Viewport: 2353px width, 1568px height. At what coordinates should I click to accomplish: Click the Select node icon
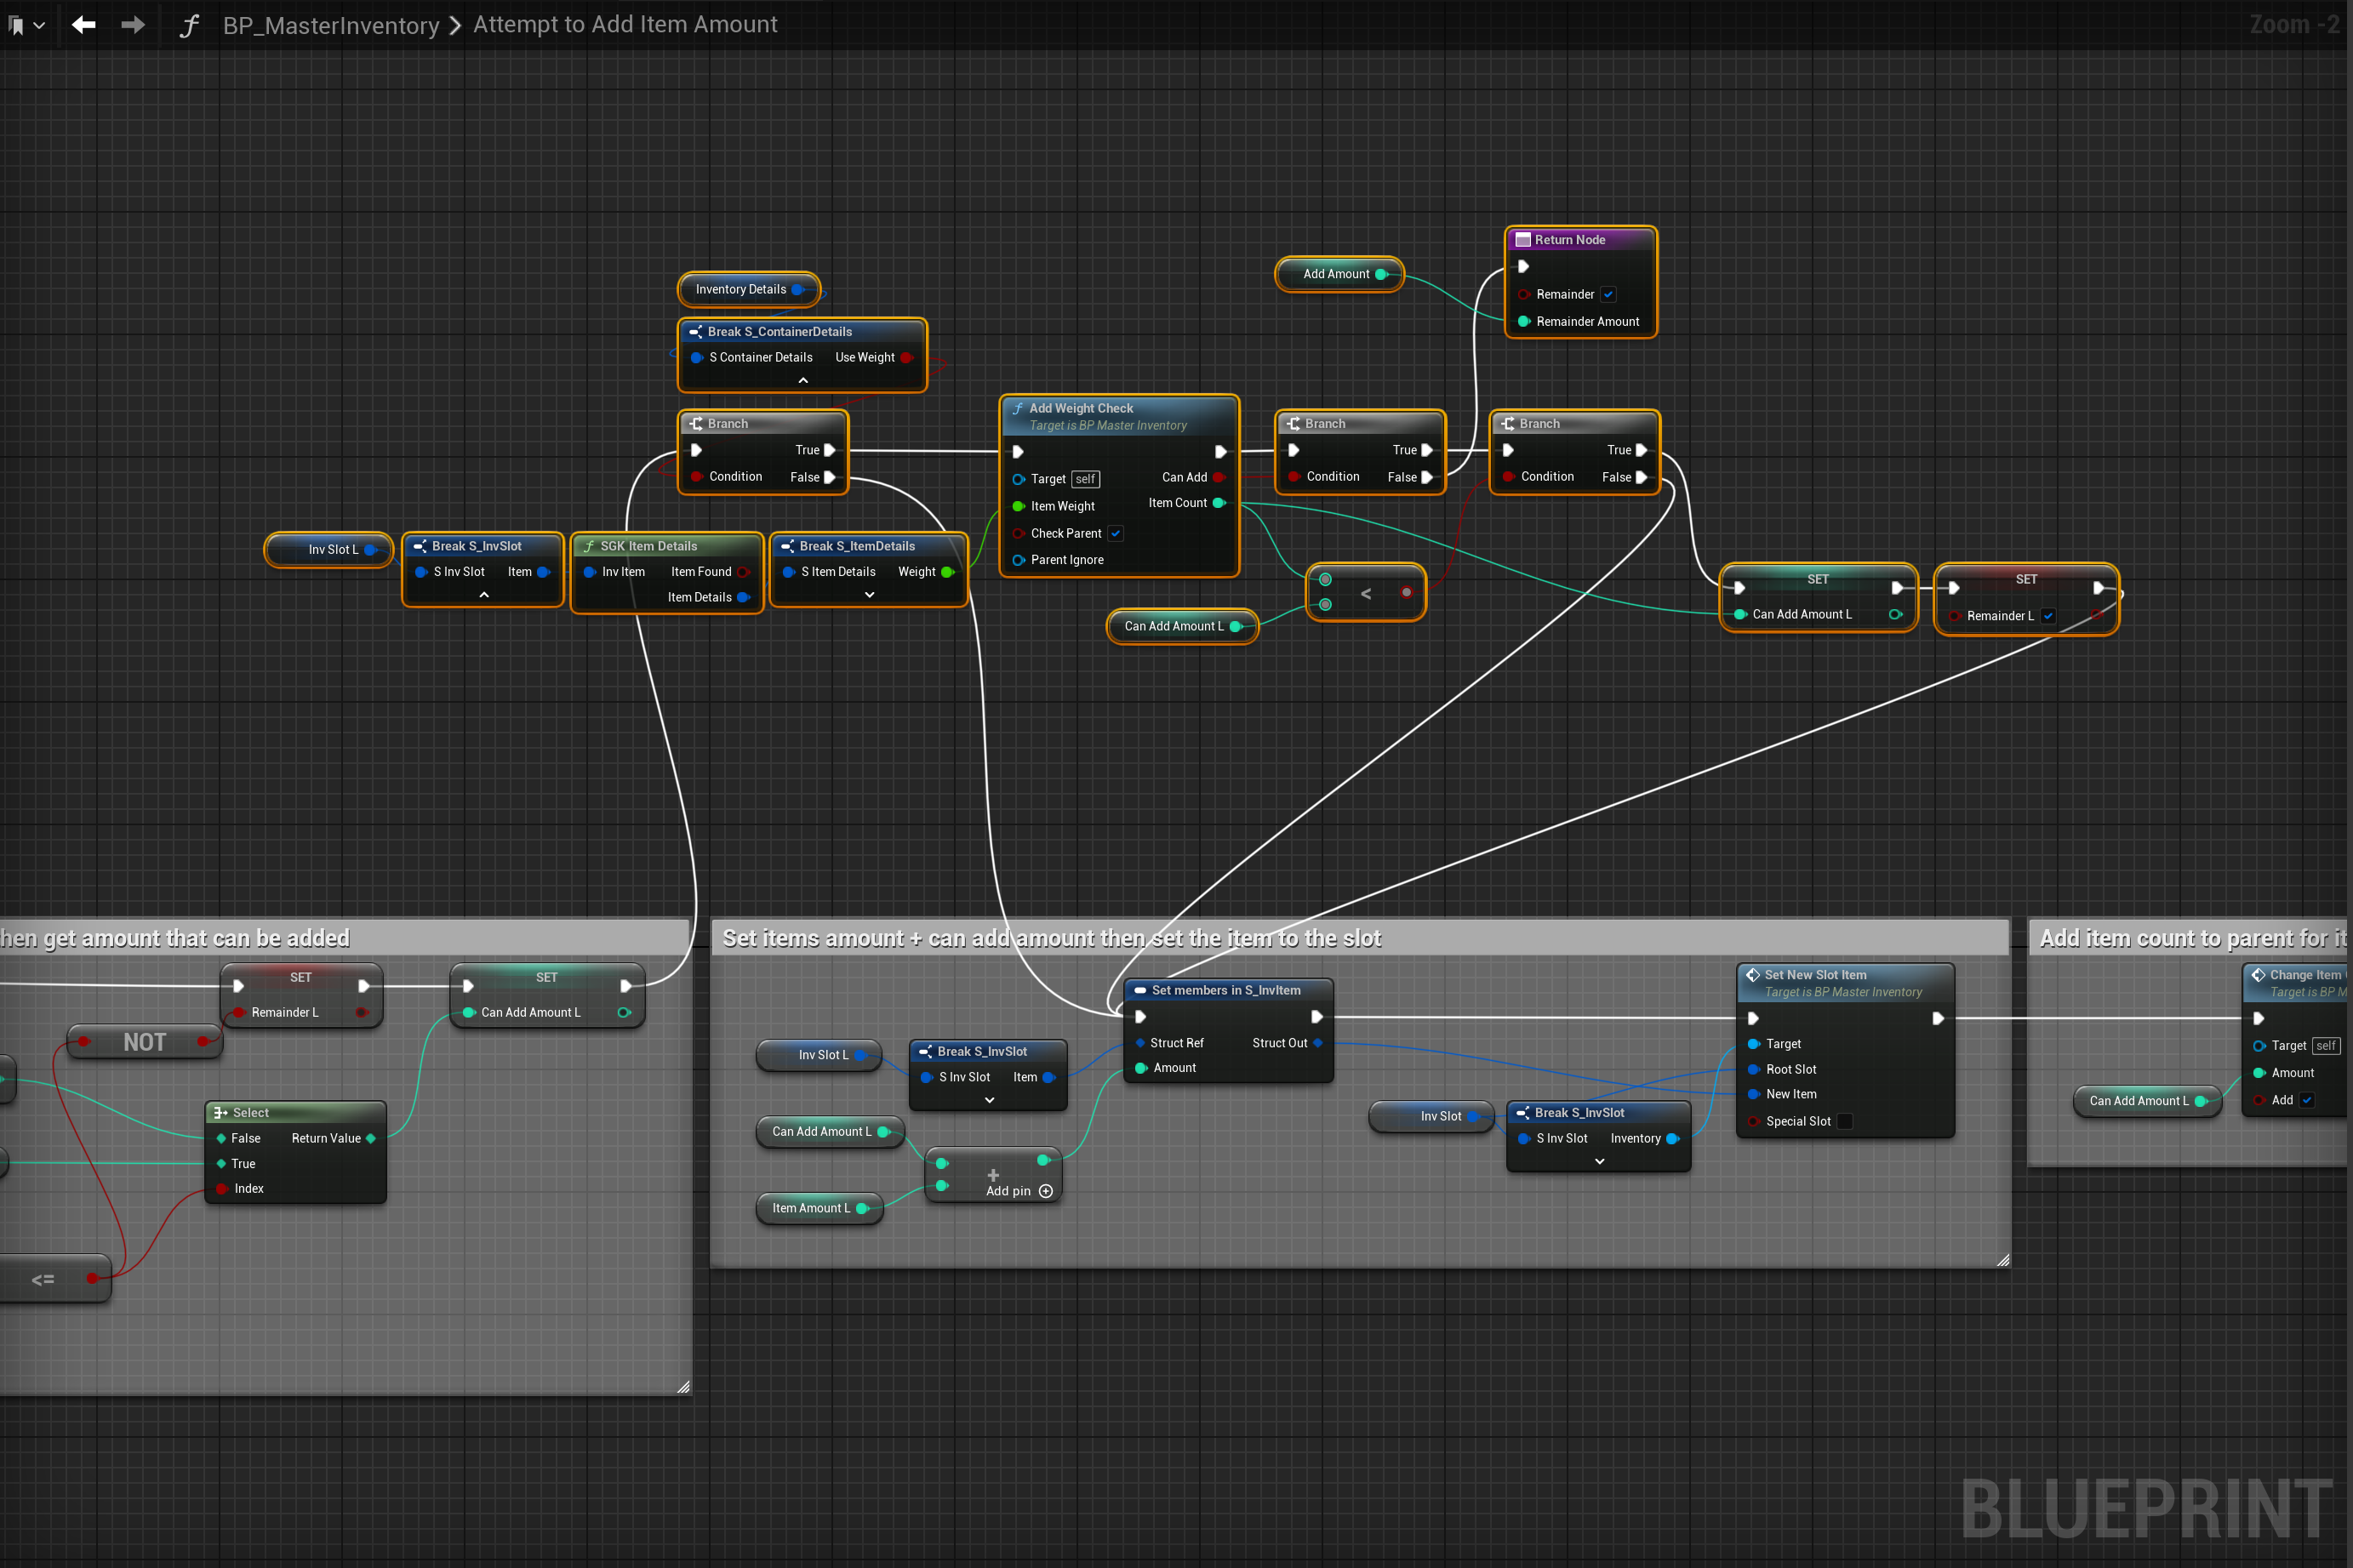pos(220,1113)
